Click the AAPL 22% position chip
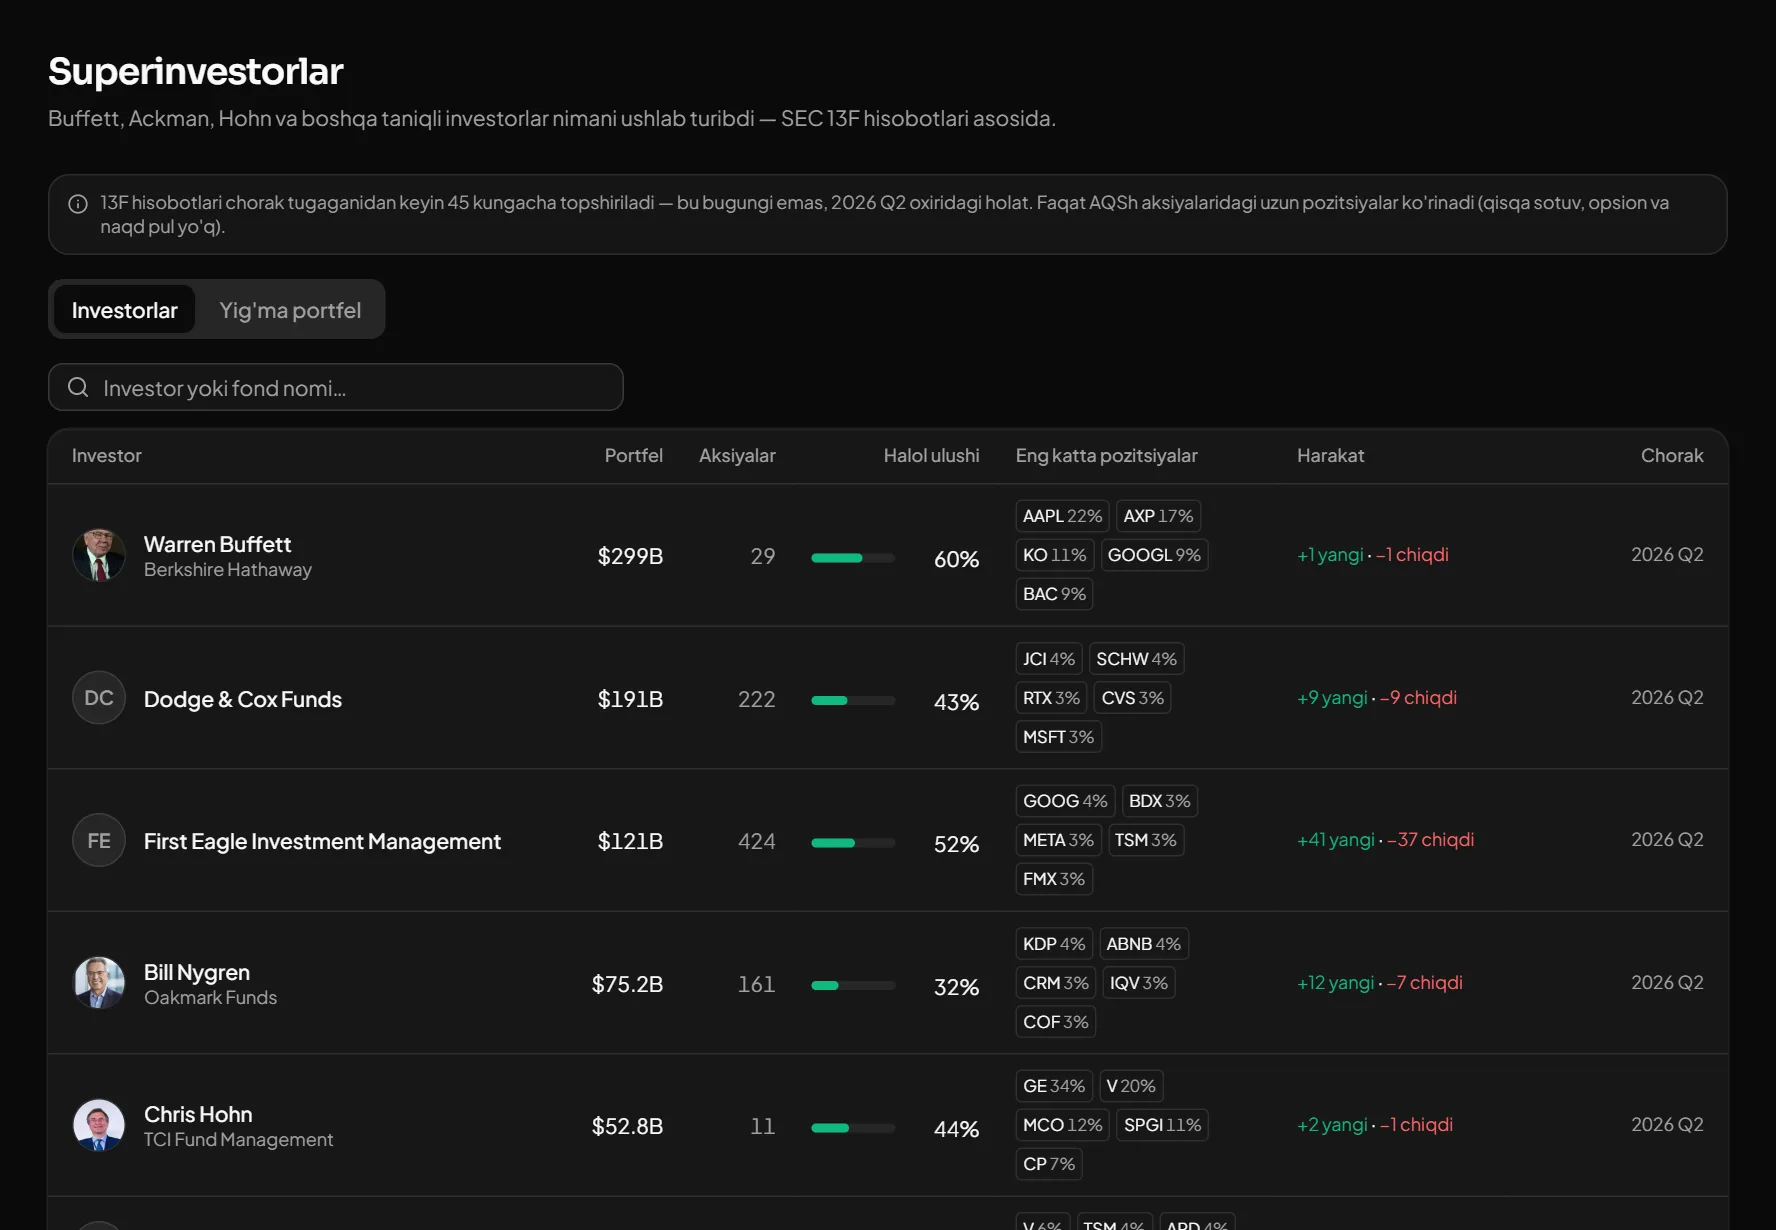The width and height of the screenshot is (1776, 1230). (x=1062, y=516)
